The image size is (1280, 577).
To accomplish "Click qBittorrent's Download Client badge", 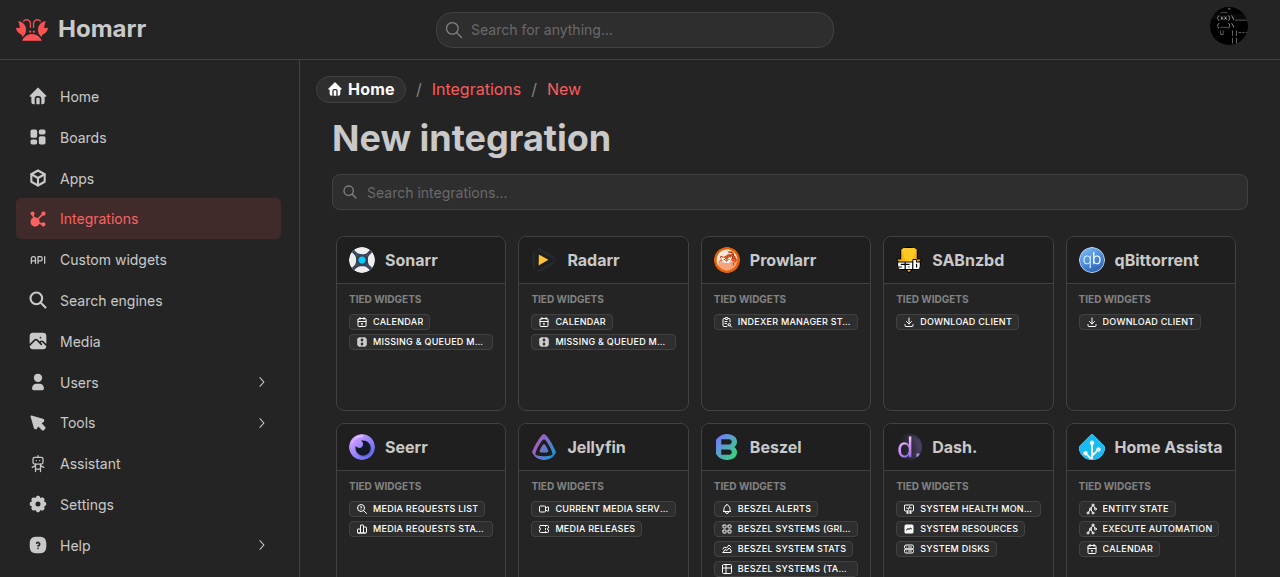I will (x=1140, y=322).
